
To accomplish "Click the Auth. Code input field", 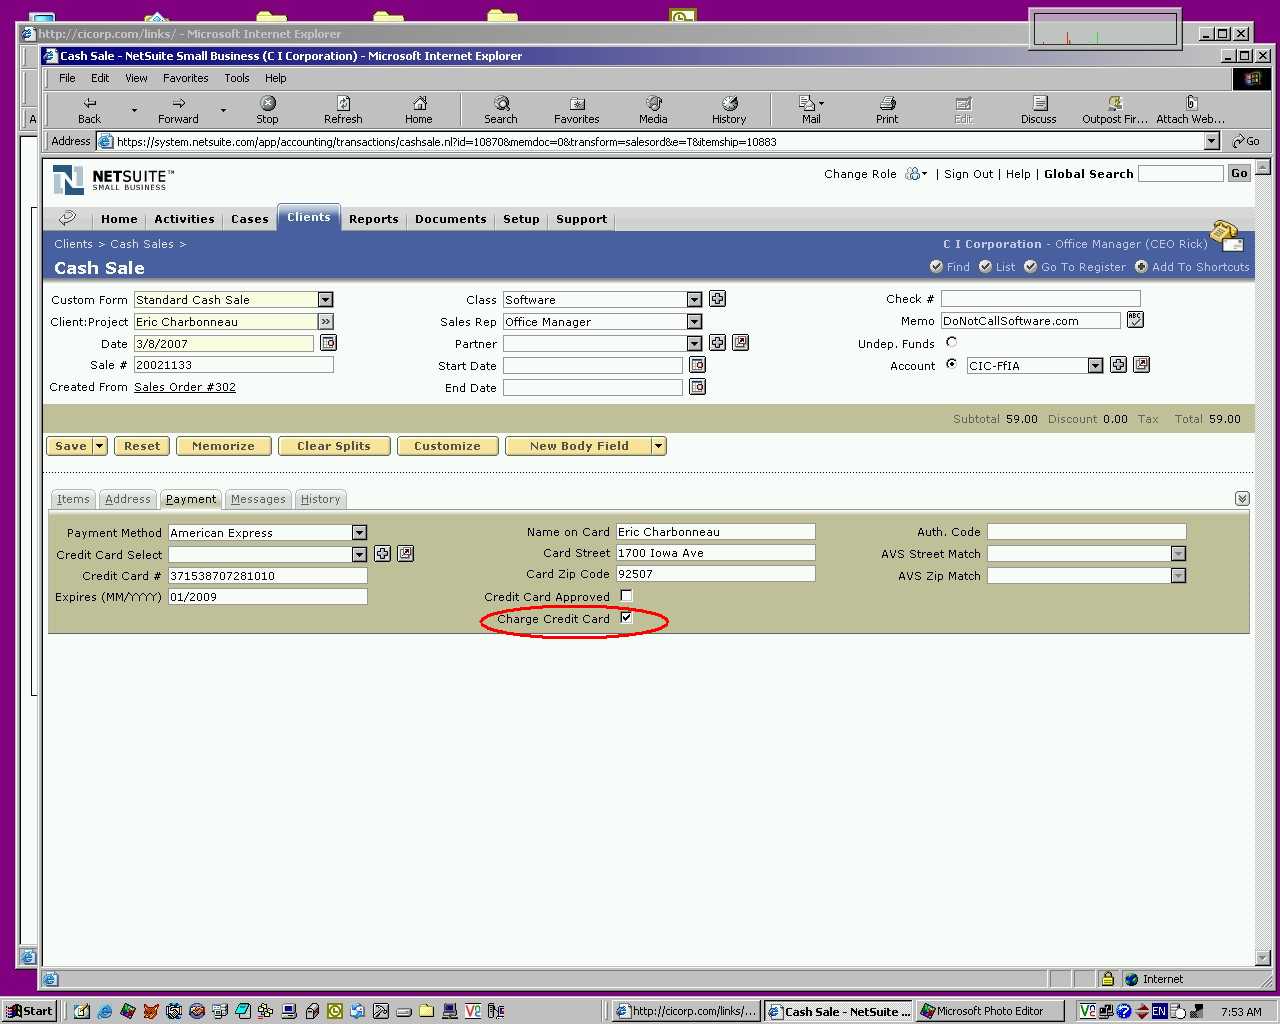I will pos(1086,532).
